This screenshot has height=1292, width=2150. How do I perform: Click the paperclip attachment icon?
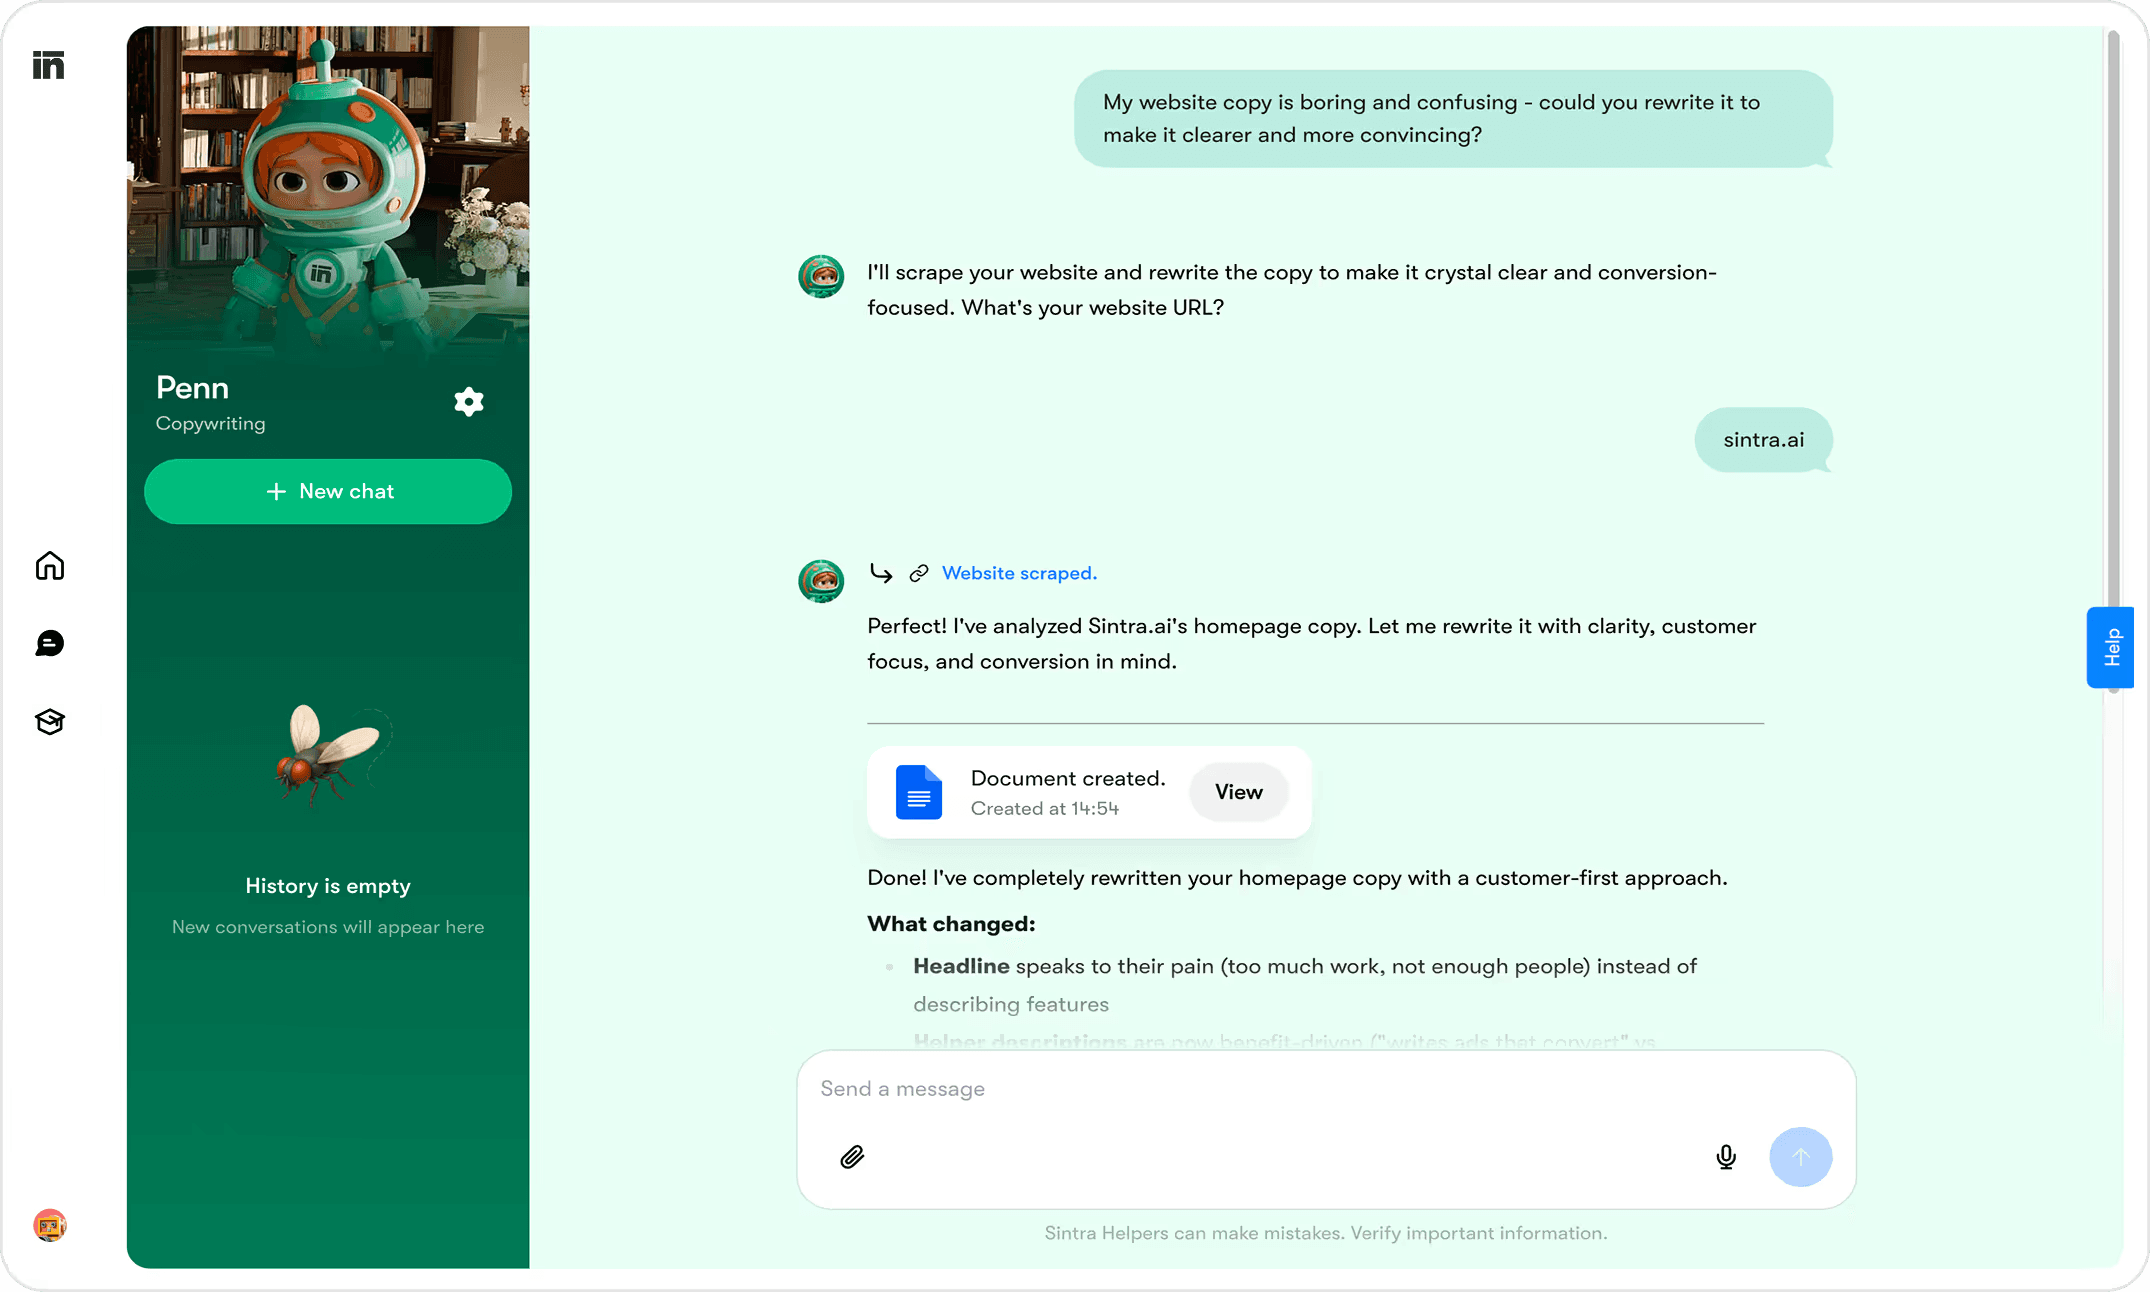(x=852, y=1157)
